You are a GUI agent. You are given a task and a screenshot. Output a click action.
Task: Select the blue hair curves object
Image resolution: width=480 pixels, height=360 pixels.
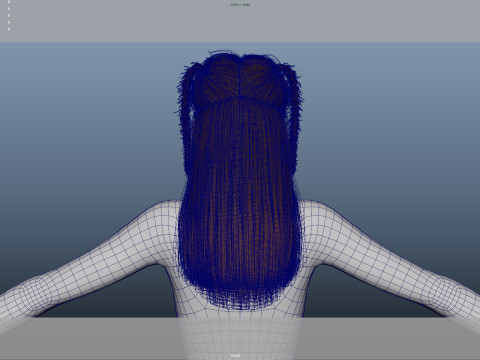click(x=239, y=180)
